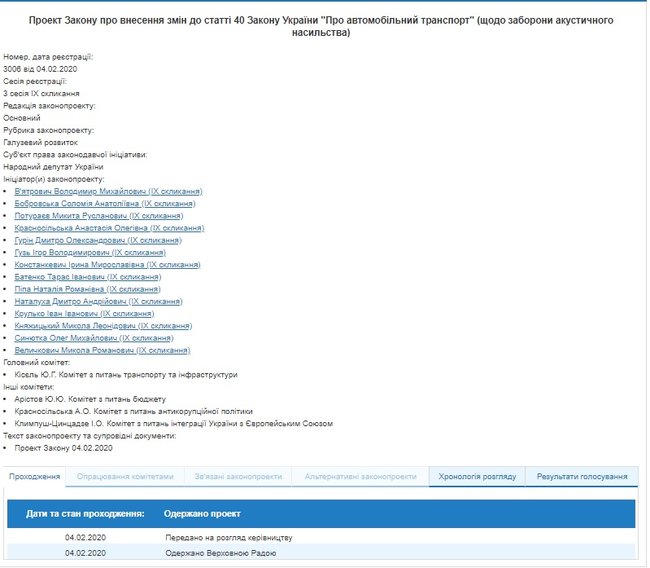Select Гурін Дмитро Олександрович link
The width and height of the screenshot is (650, 568).
click(x=98, y=240)
